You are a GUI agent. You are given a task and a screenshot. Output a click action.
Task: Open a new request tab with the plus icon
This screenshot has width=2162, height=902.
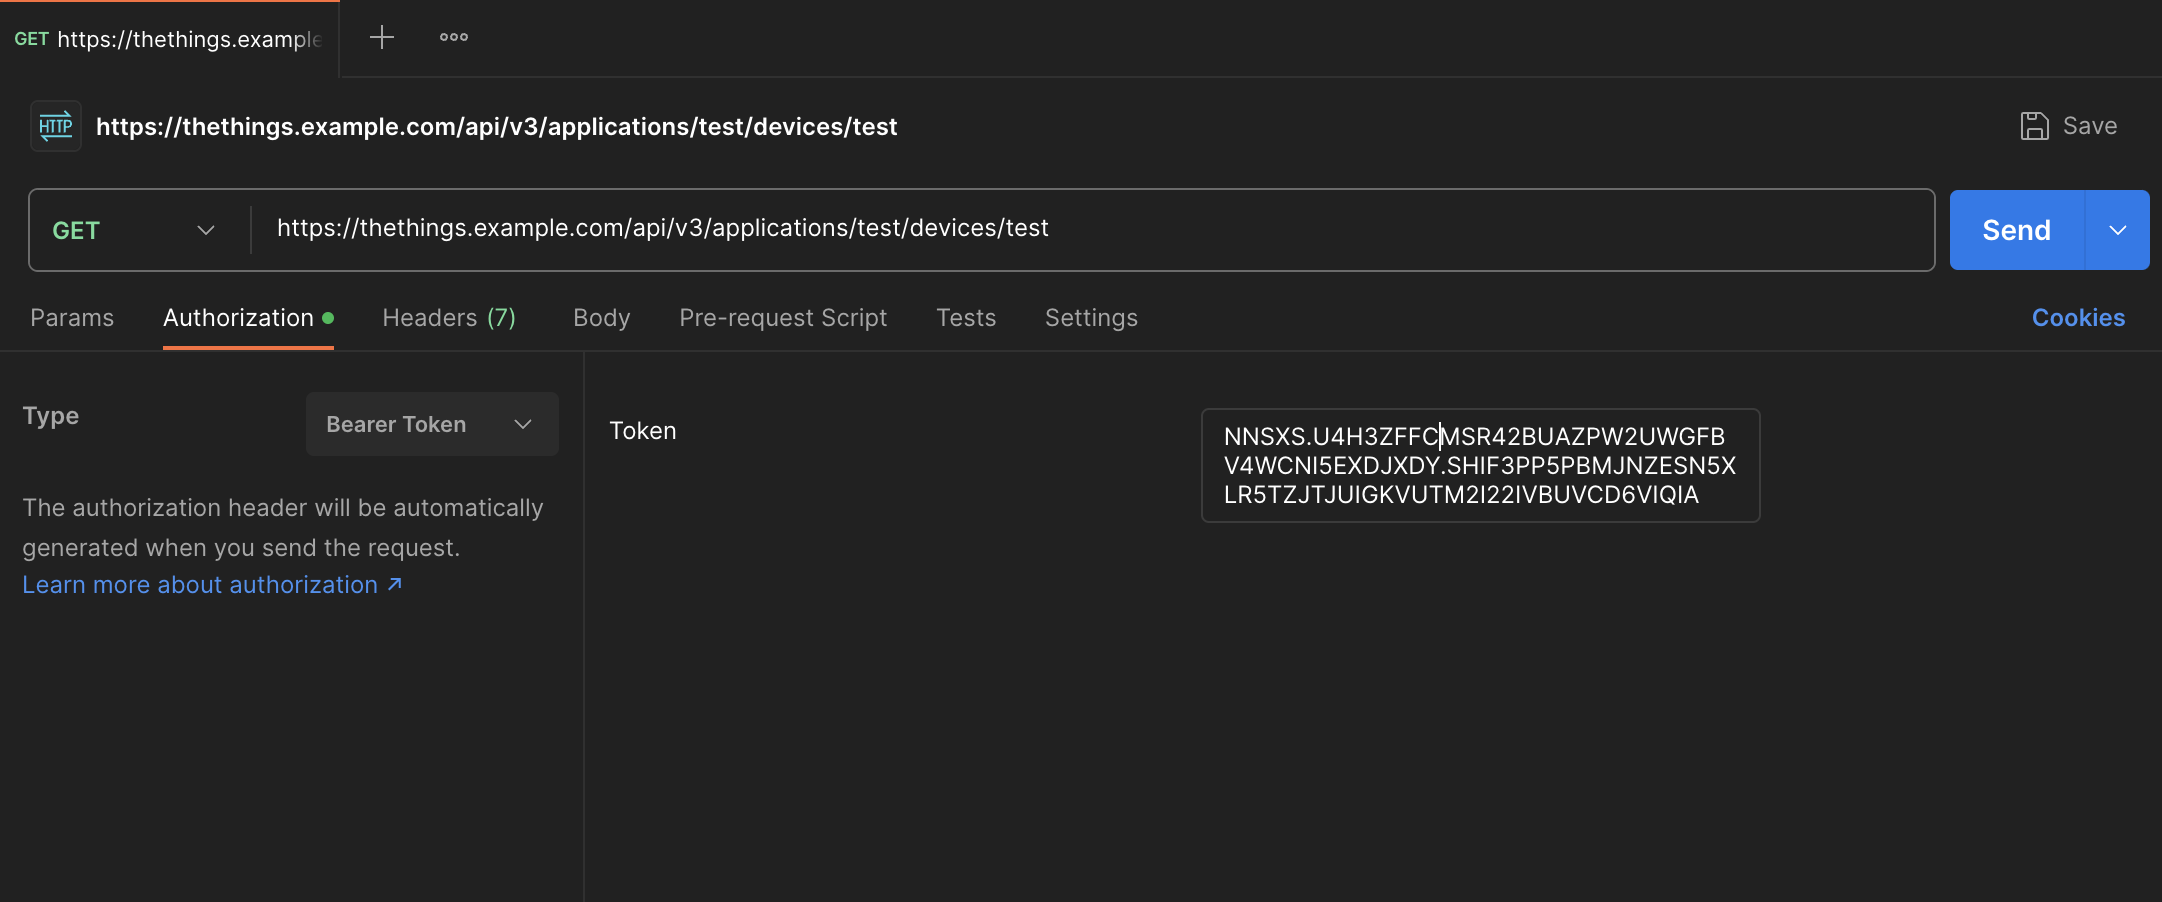382,37
